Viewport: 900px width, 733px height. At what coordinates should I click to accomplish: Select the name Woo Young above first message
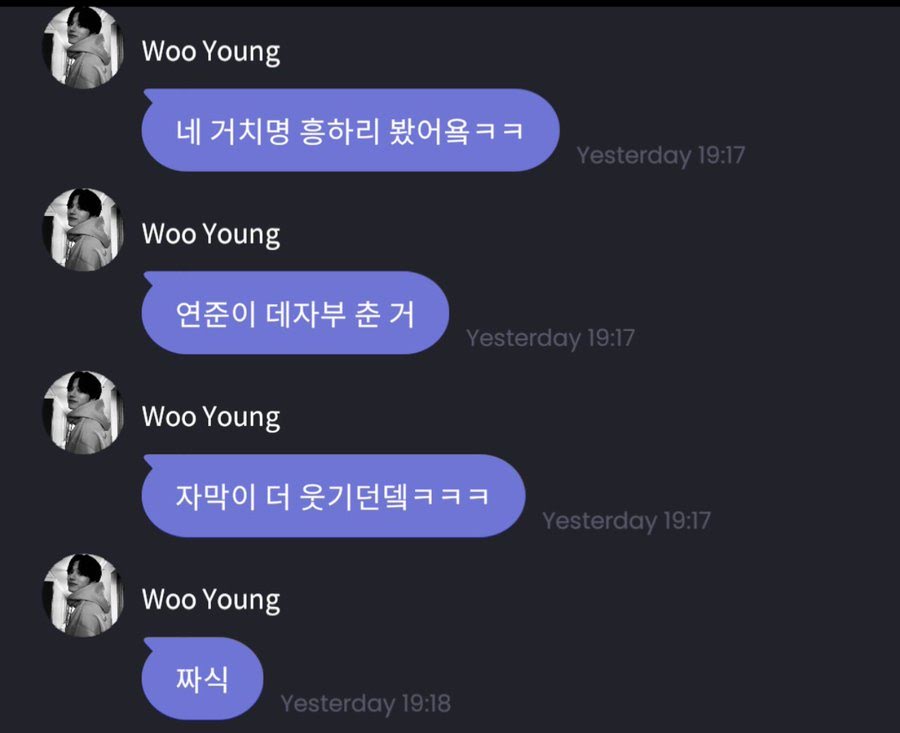click(211, 52)
